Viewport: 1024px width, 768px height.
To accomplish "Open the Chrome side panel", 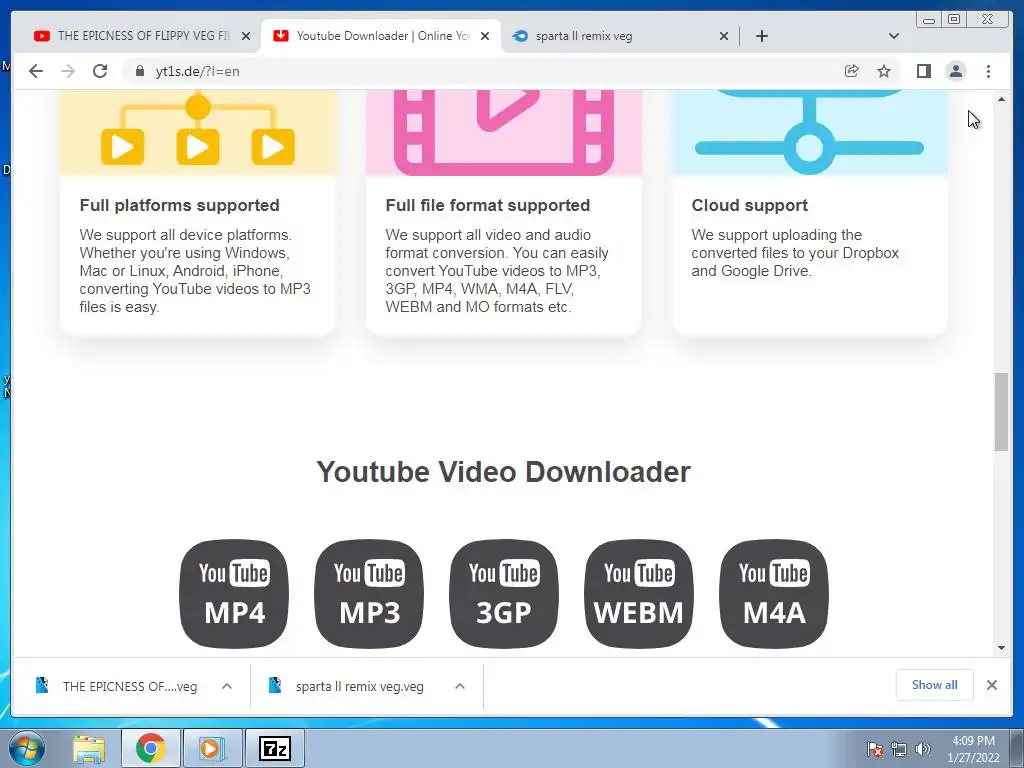I will point(923,71).
